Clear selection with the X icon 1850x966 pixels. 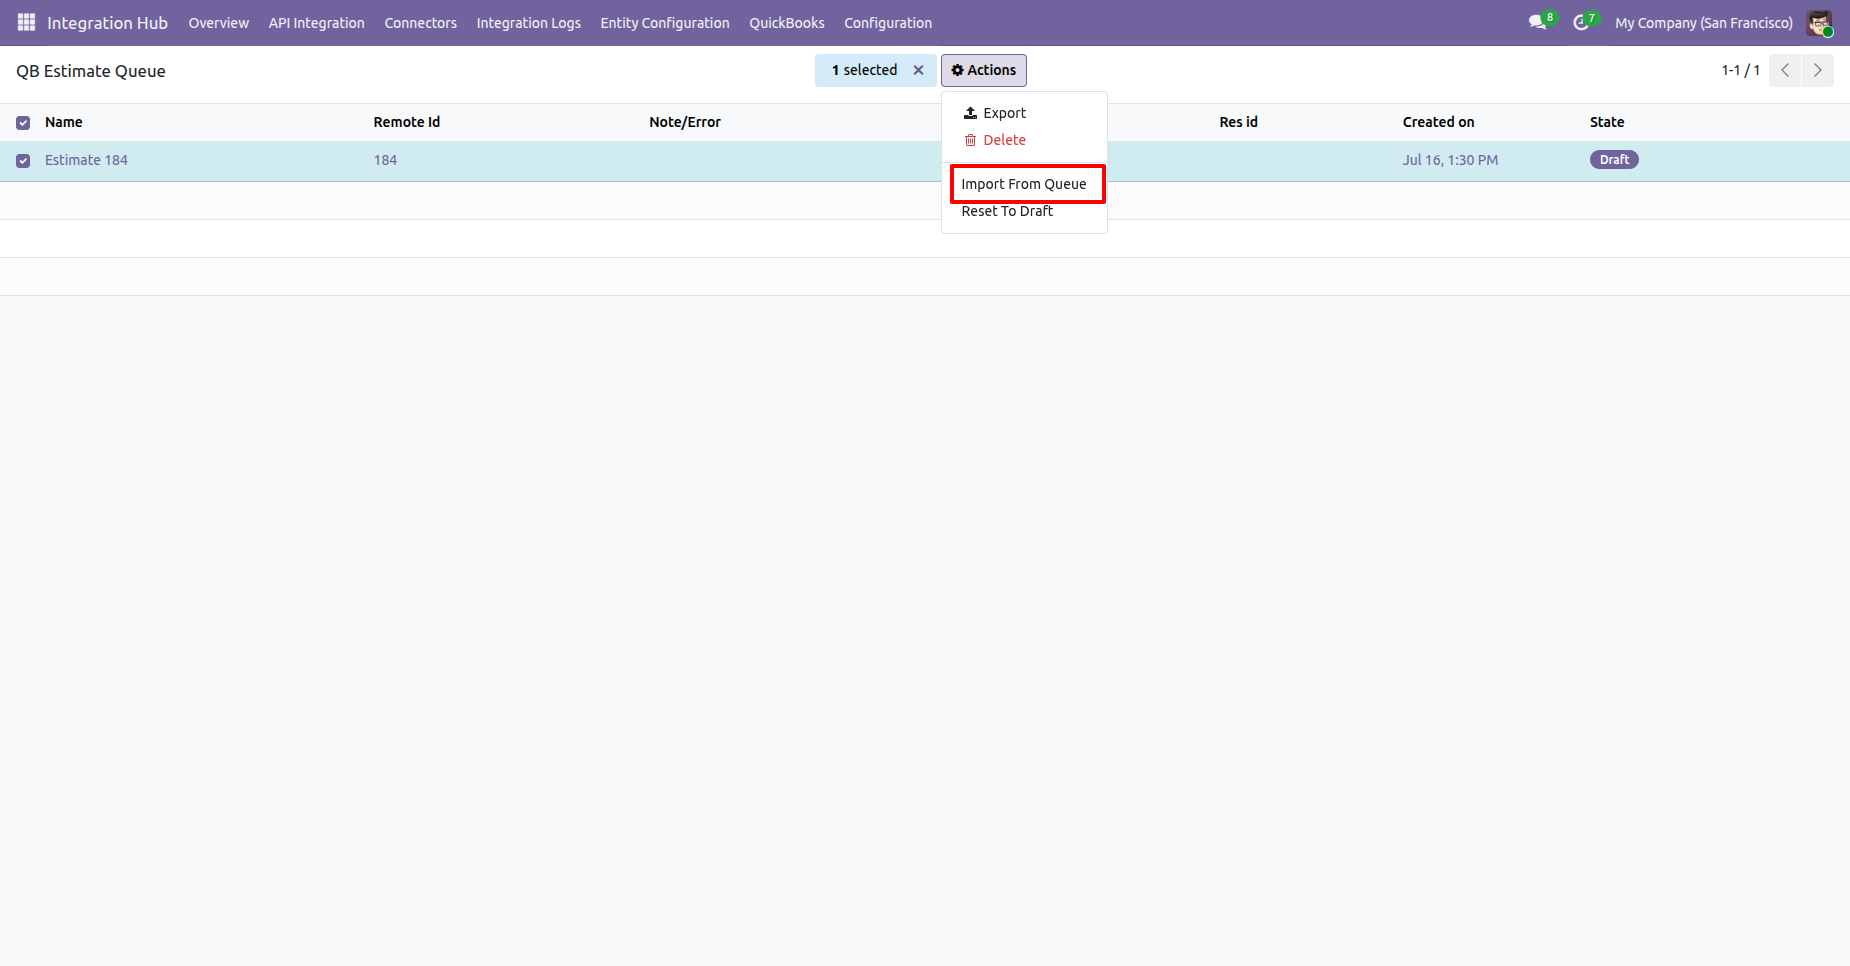click(x=918, y=70)
